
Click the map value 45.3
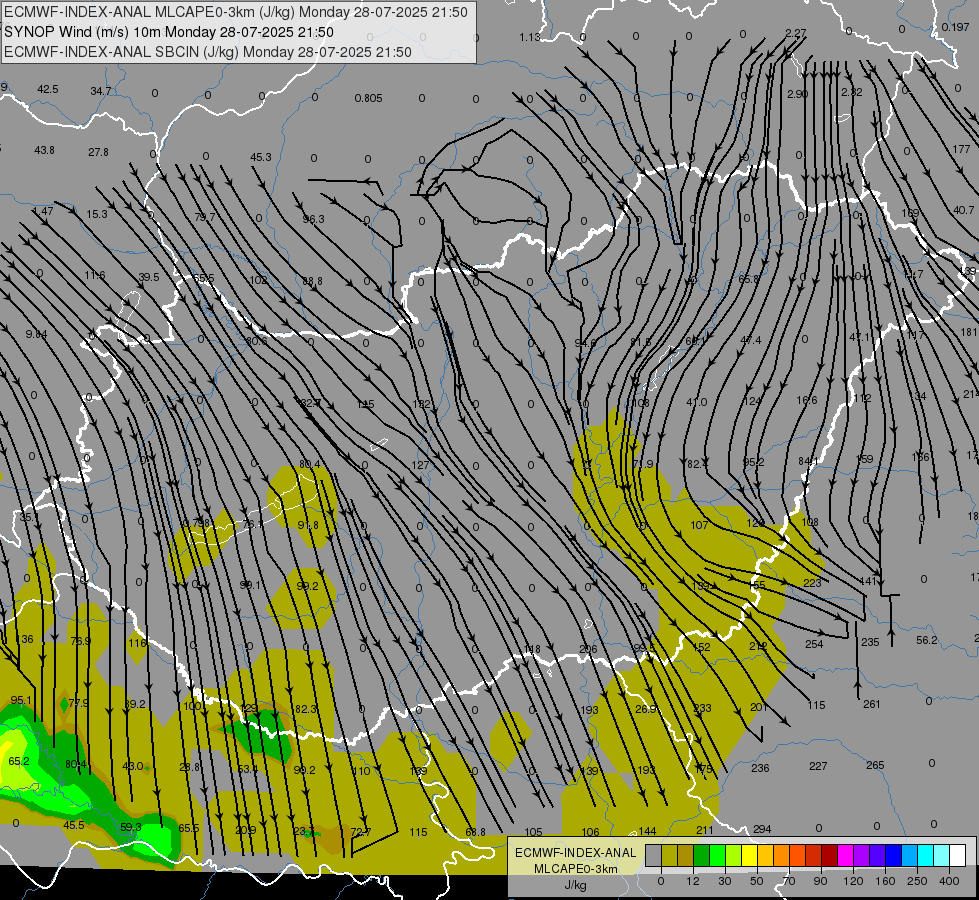tap(260, 157)
